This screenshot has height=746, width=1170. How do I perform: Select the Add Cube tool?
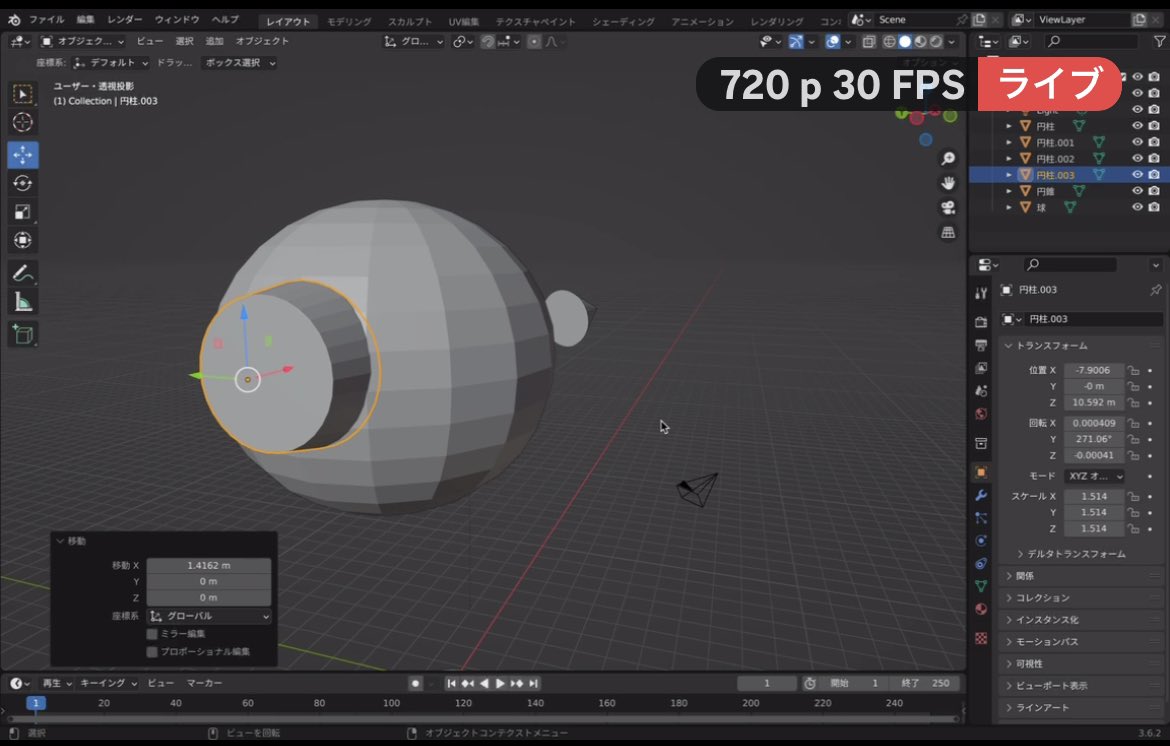(x=22, y=334)
